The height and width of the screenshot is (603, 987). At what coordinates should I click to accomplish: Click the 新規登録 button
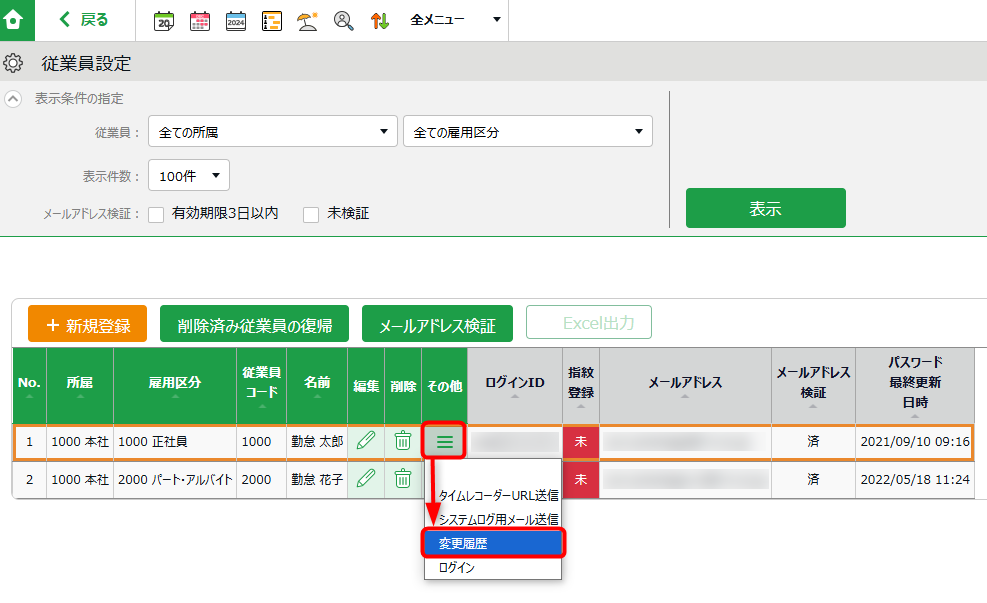pos(87,323)
